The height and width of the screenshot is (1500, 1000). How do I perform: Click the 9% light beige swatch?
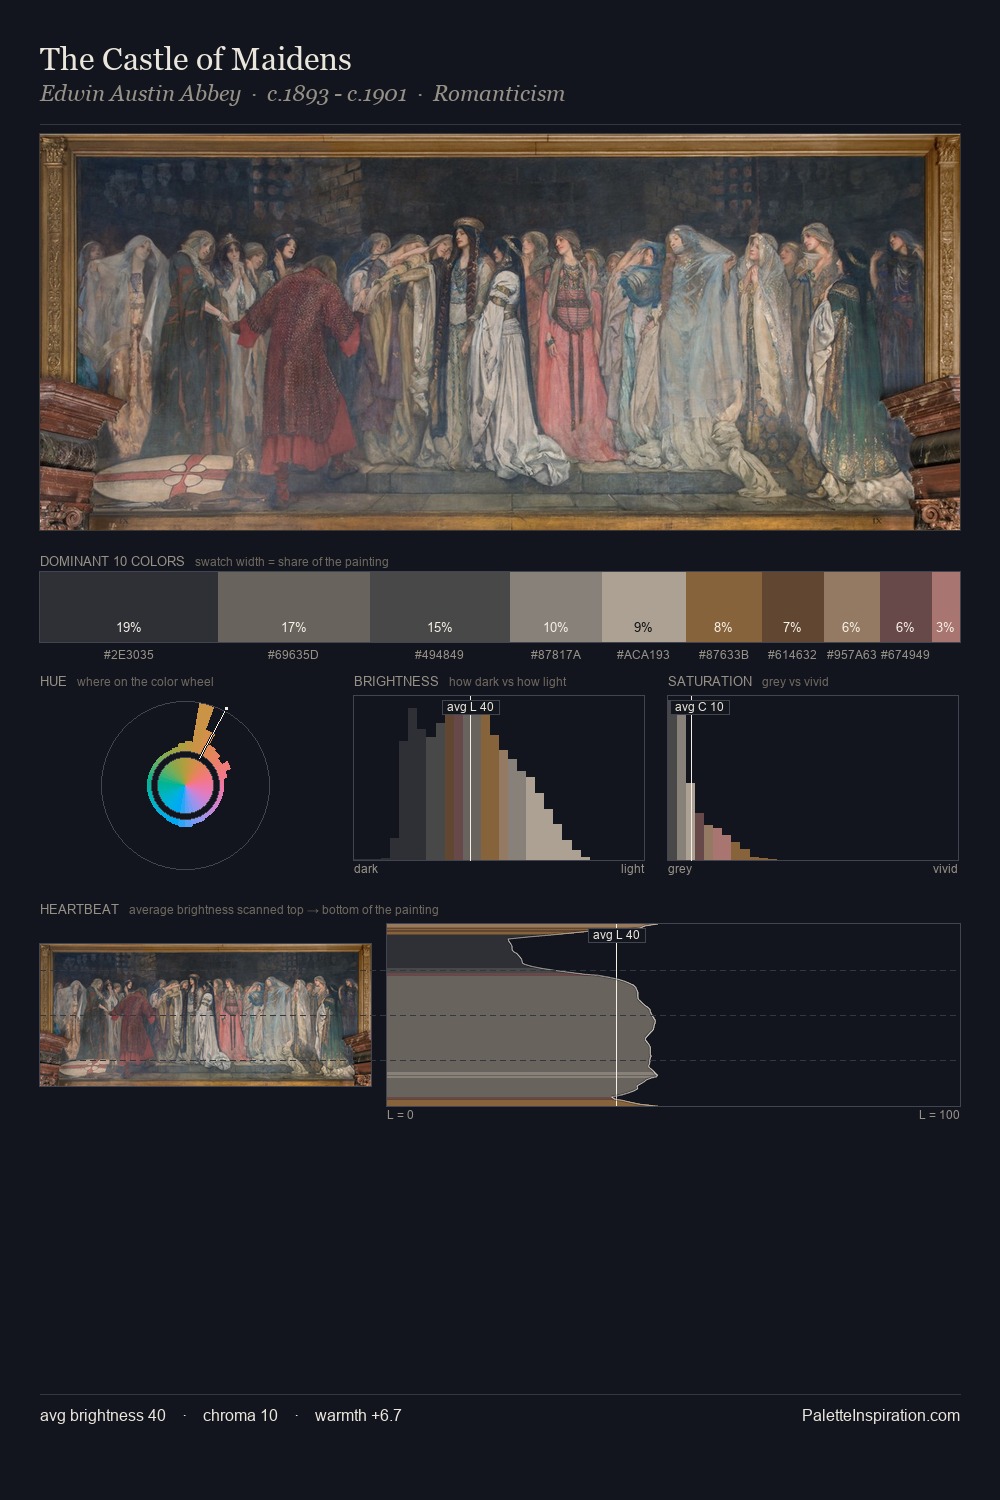coord(644,607)
